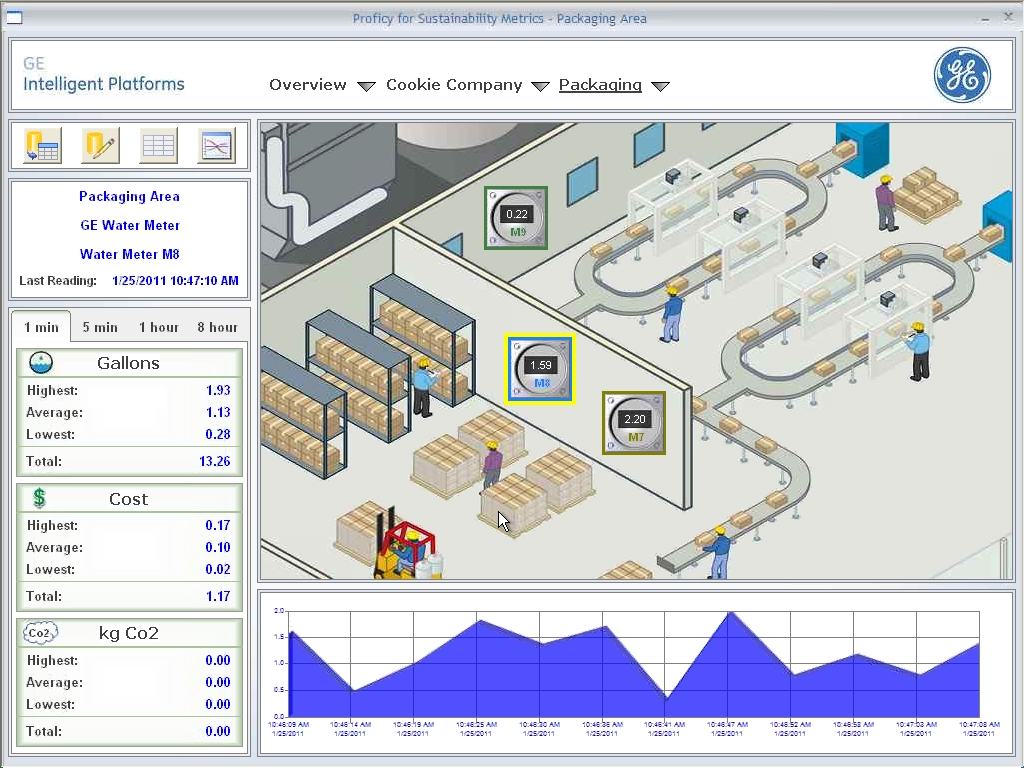Click the kg Co2 section header
Viewport: 1024px width, 768px height.
click(x=129, y=633)
